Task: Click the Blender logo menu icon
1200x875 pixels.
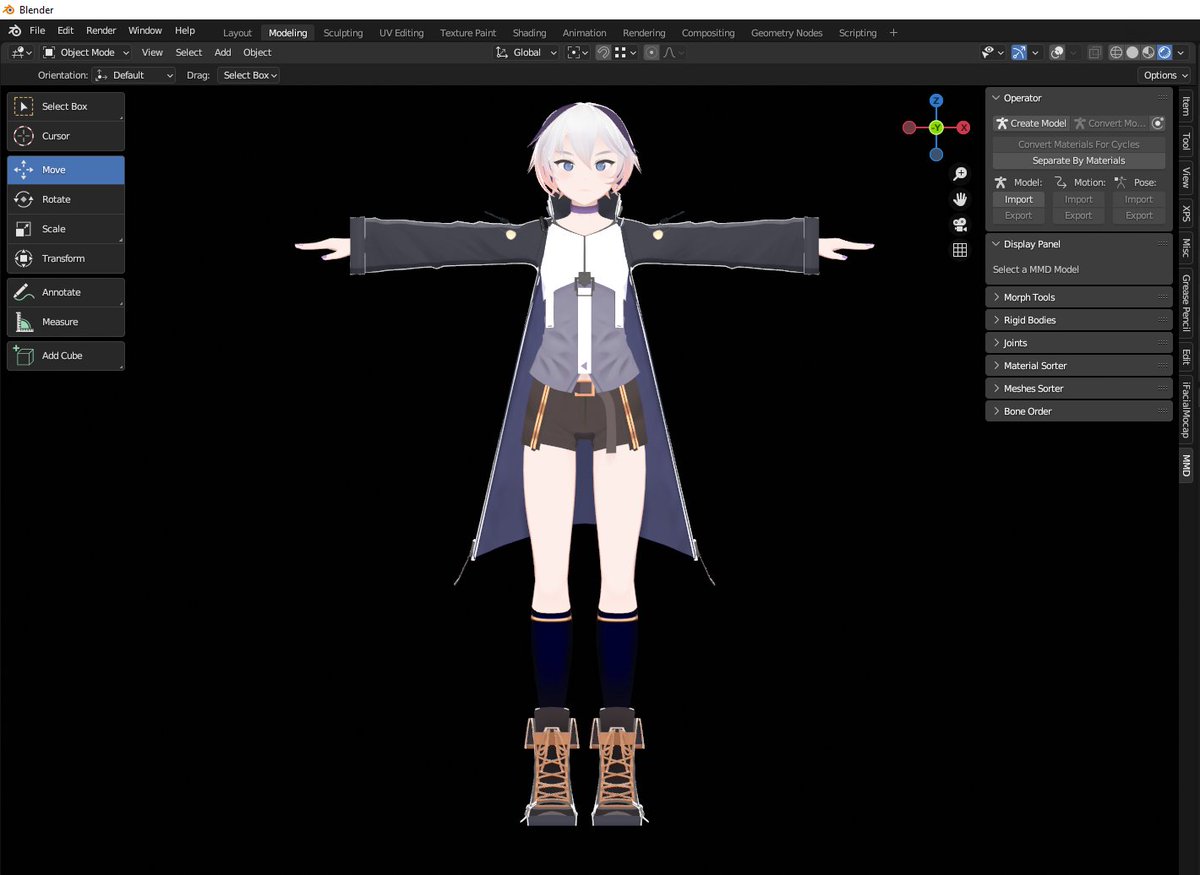Action: tap(14, 31)
